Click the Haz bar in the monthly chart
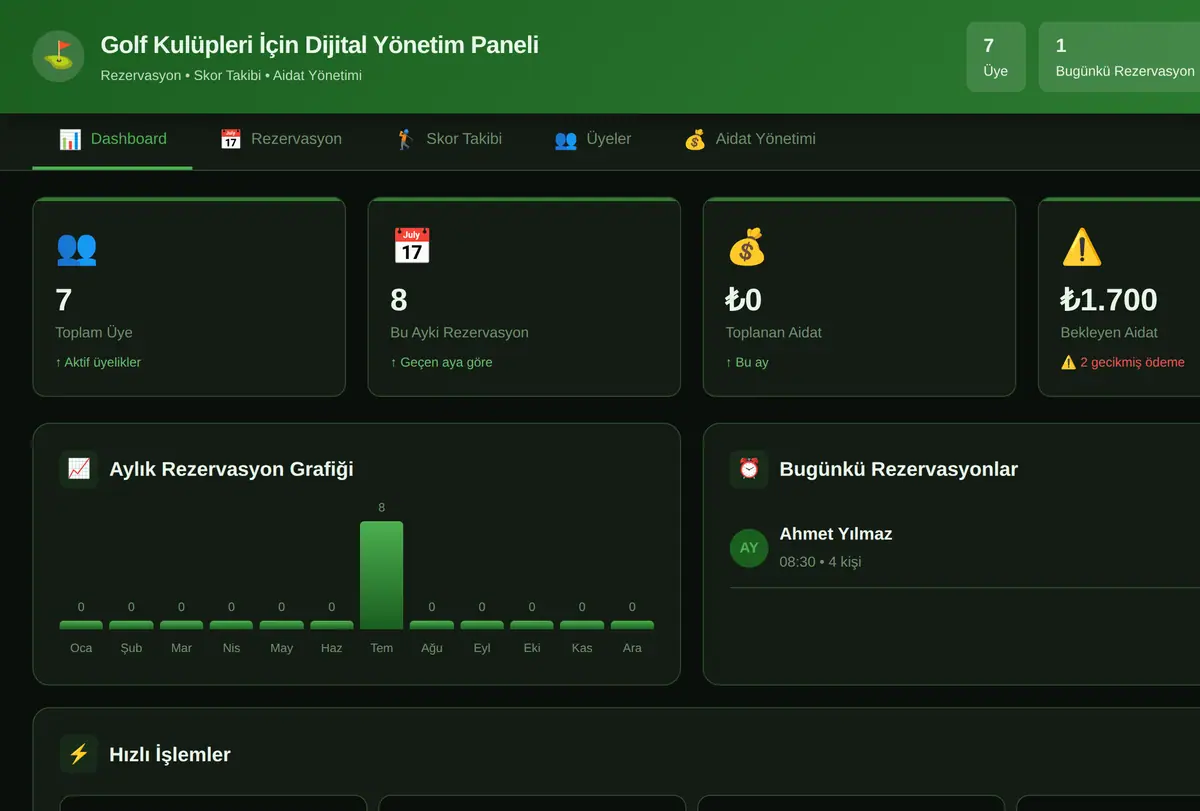Viewport: 1200px width, 811px height. click(x=331, y=625)
